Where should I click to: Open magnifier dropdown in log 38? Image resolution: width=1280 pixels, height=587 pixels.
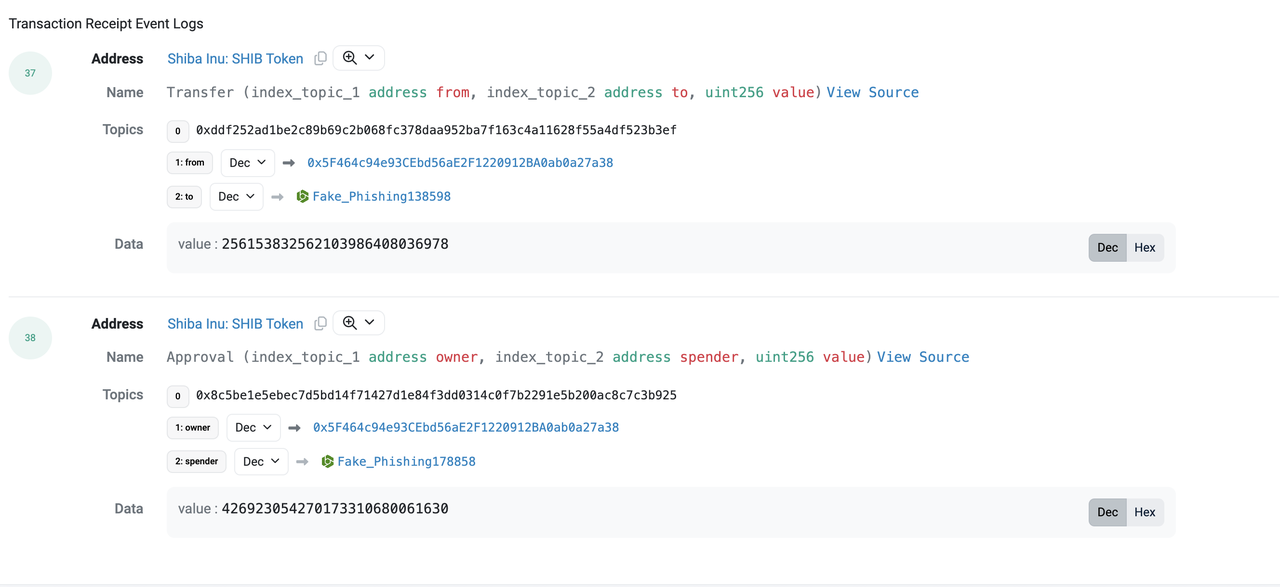(x=358, y=323)
